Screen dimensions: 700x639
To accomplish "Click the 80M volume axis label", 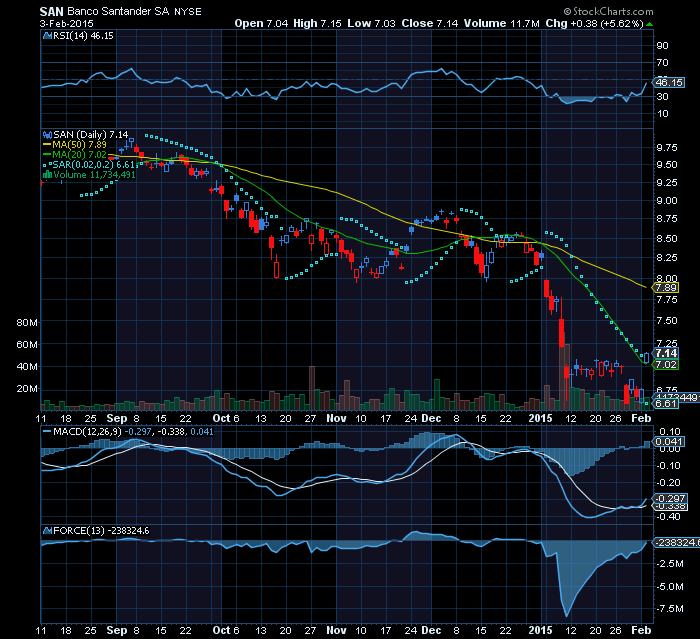I will (x=27, y=322).
